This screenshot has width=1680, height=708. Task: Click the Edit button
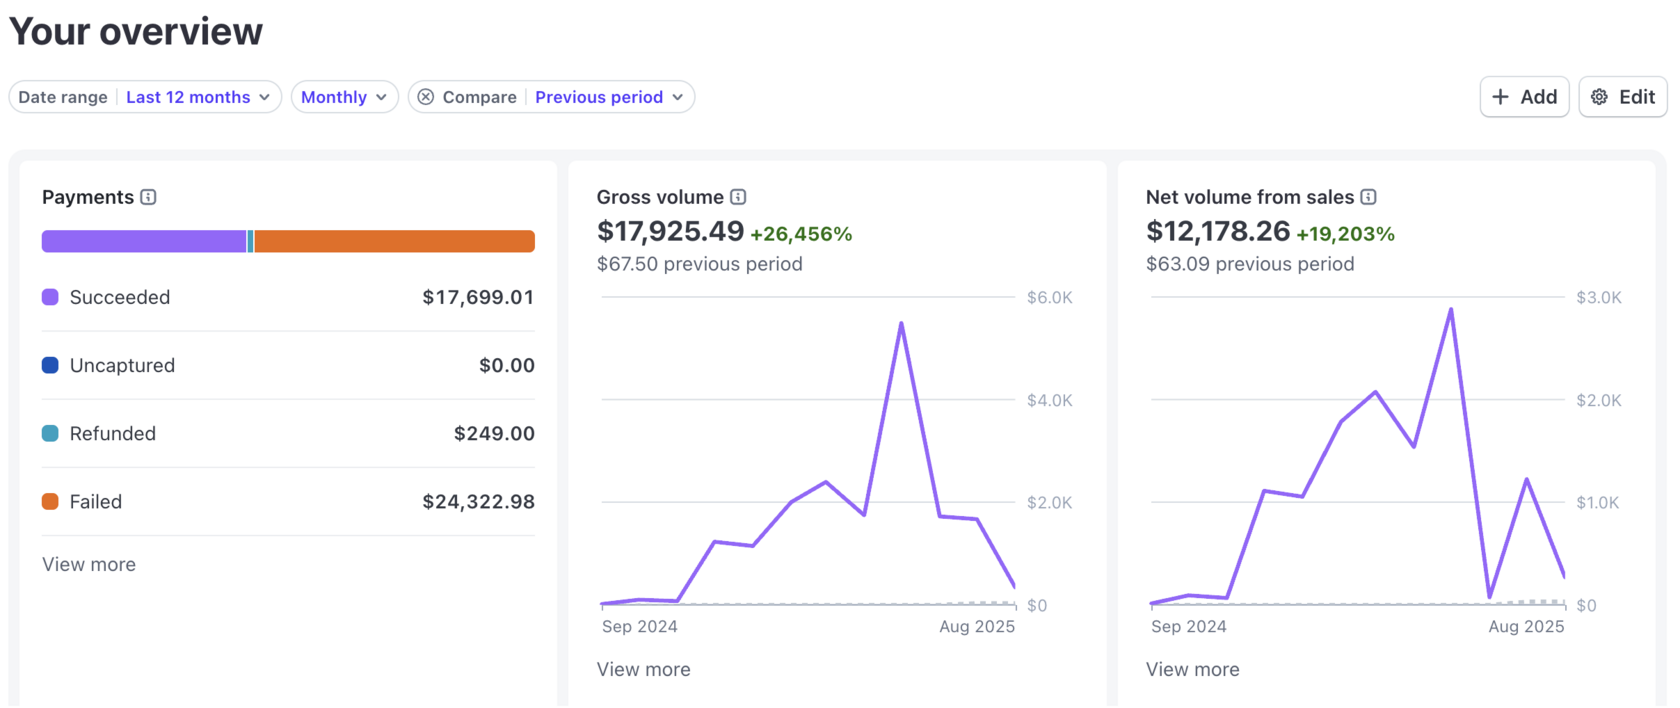pos(1623,97)
